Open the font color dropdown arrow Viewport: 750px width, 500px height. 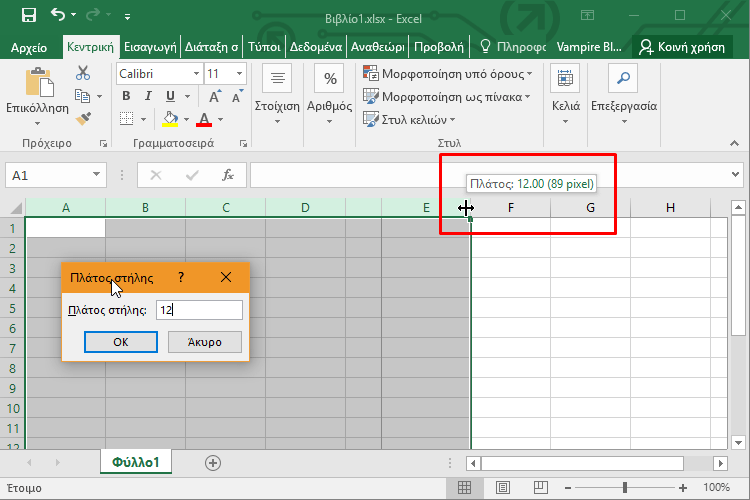pyautogui.click(x=221, y=119)
